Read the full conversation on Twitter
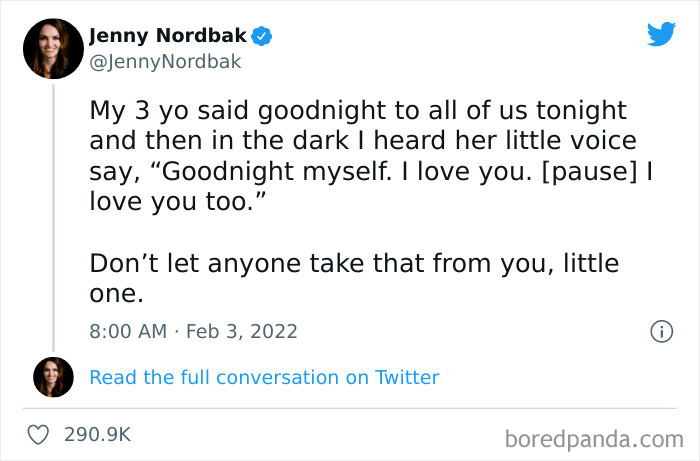700x461 pixels. [x=264, y=377]
